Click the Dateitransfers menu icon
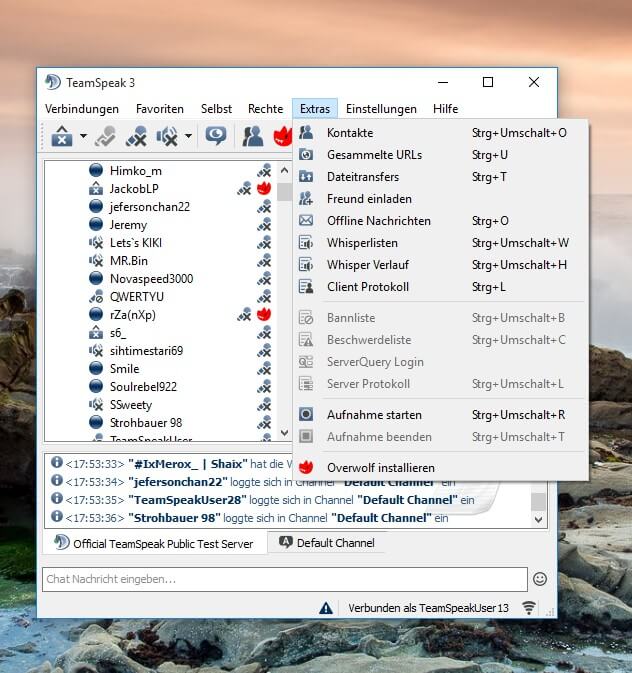Viewport: 632px width, 673px height. (x=306, y=176)
